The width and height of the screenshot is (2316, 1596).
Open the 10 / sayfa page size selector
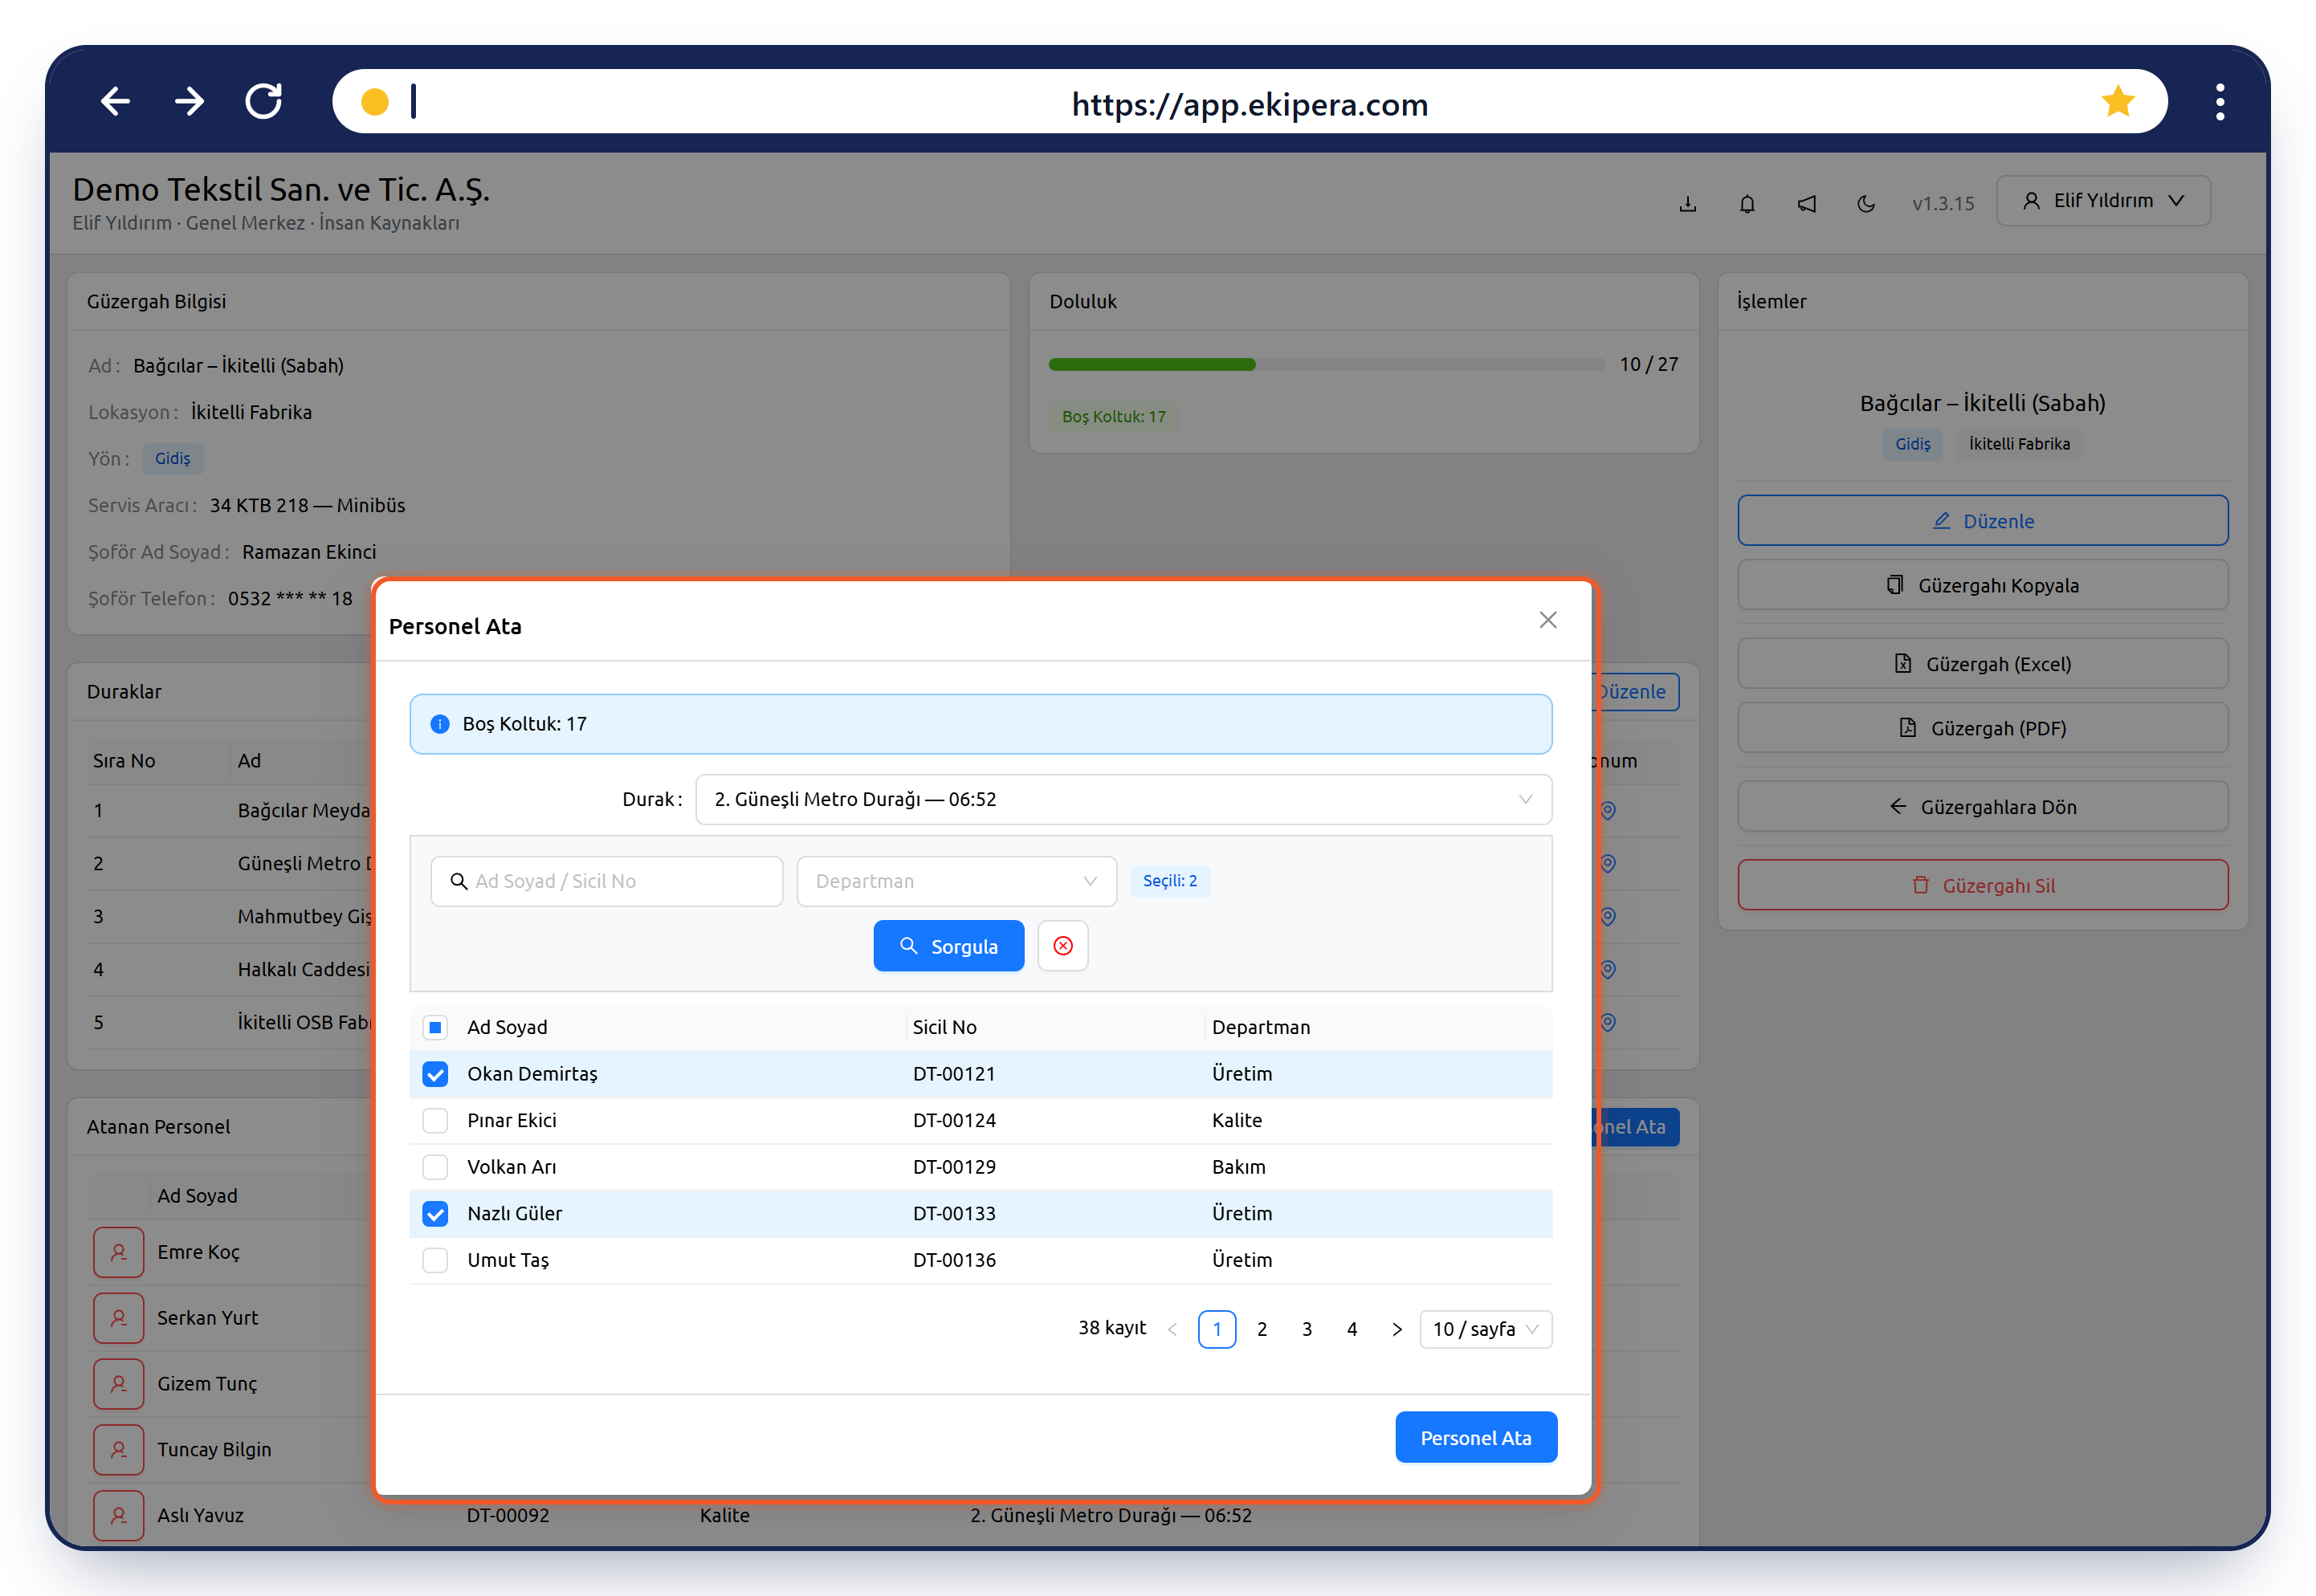[x=1486, y=1329]
